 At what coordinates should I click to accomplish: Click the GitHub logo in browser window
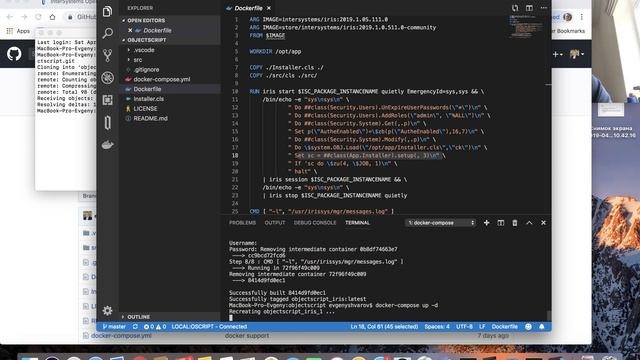[x=14, y=54]
